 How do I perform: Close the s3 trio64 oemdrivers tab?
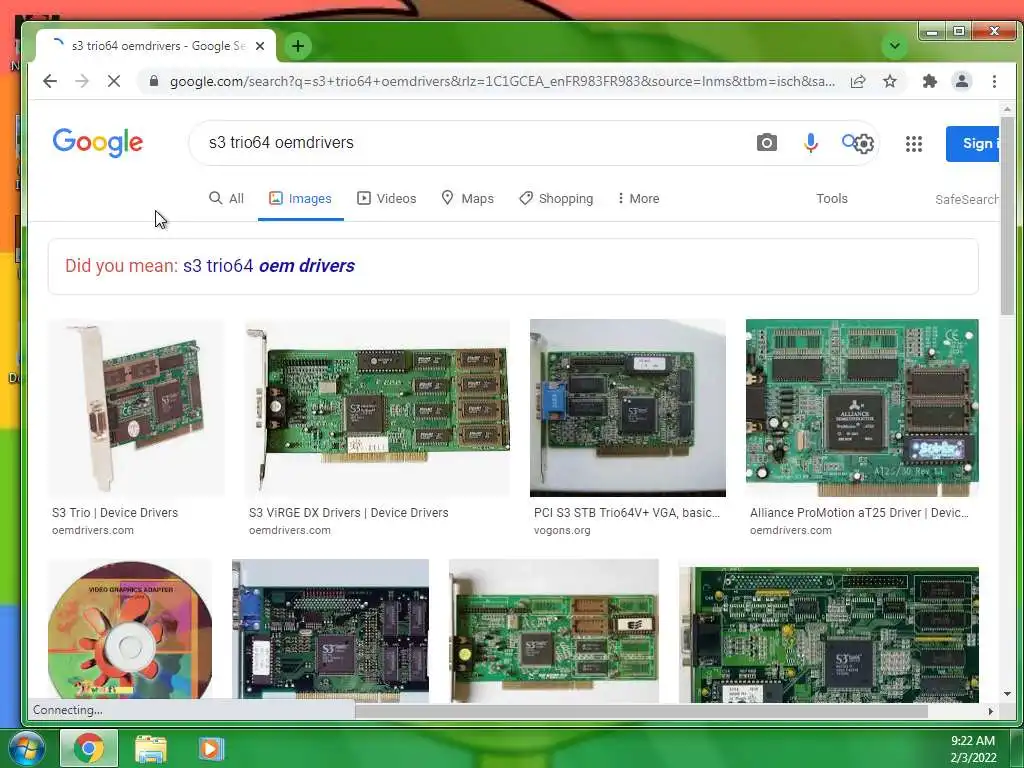(x=260, y=46)
